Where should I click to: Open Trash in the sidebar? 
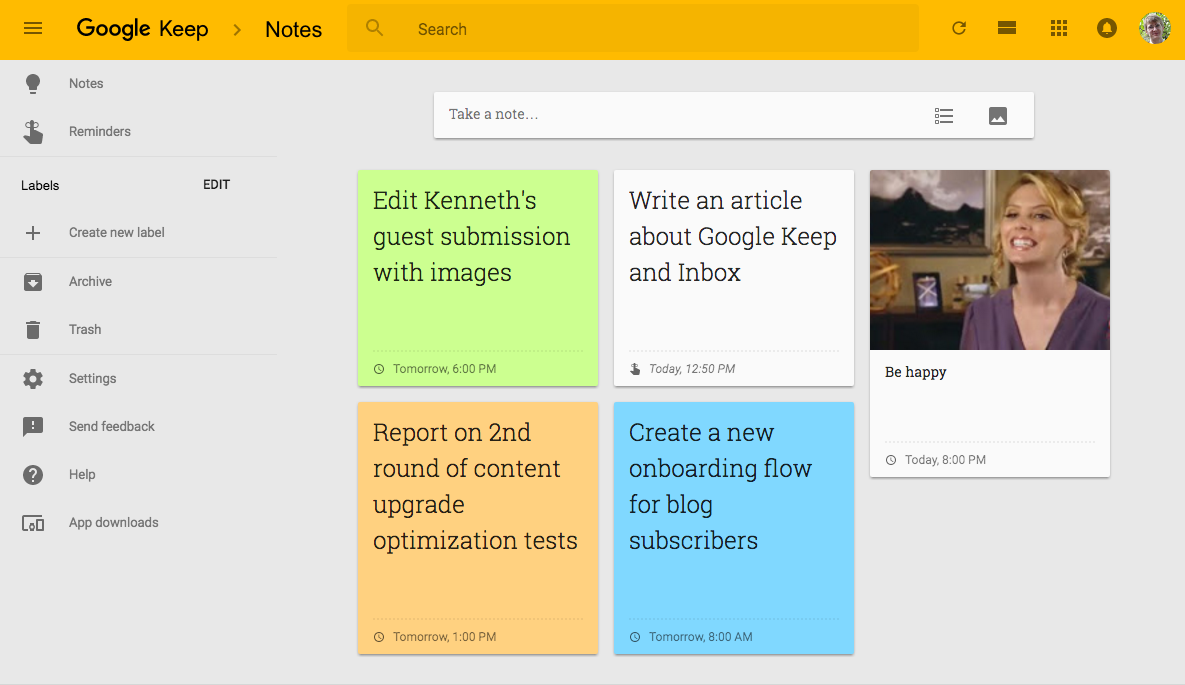click(x=85, y=330)
